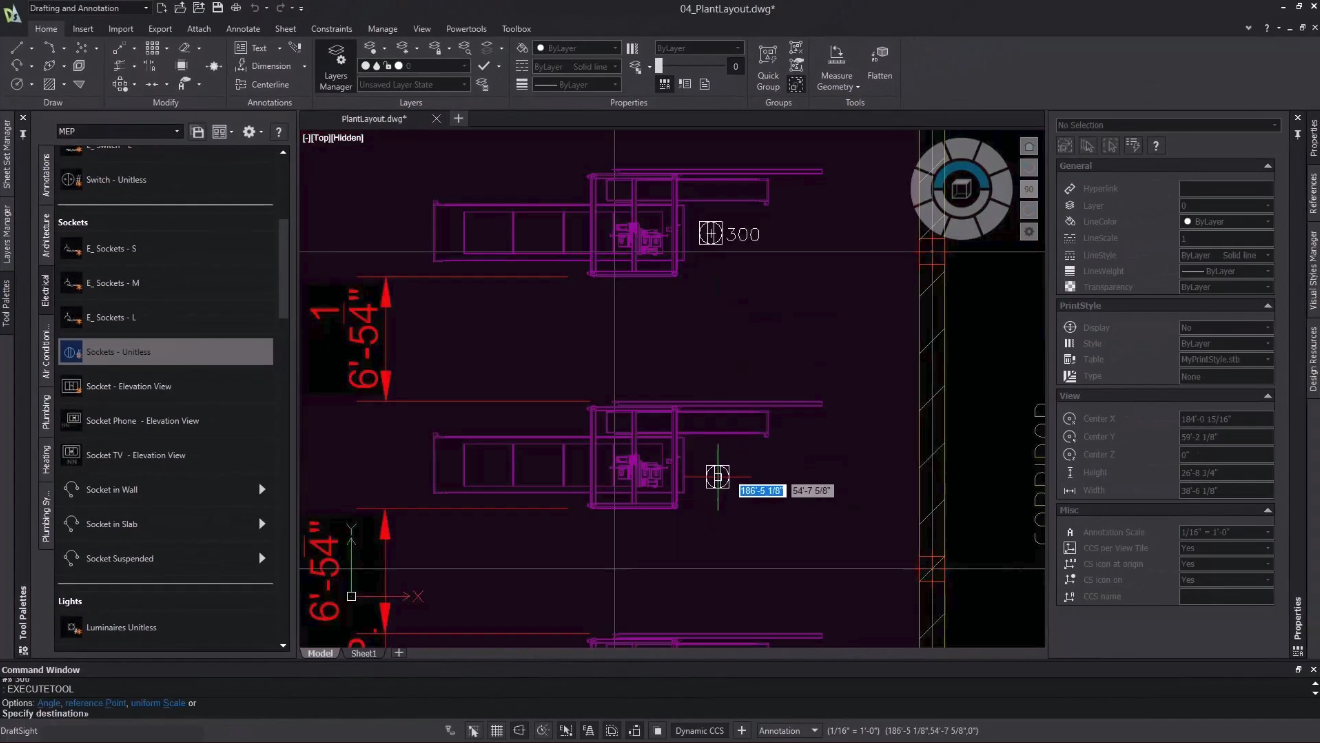Expand the Socket in Wall submenu arrow
Image resolution: width=1320 pixels, height=743 pixels.
tap(262, 490)
